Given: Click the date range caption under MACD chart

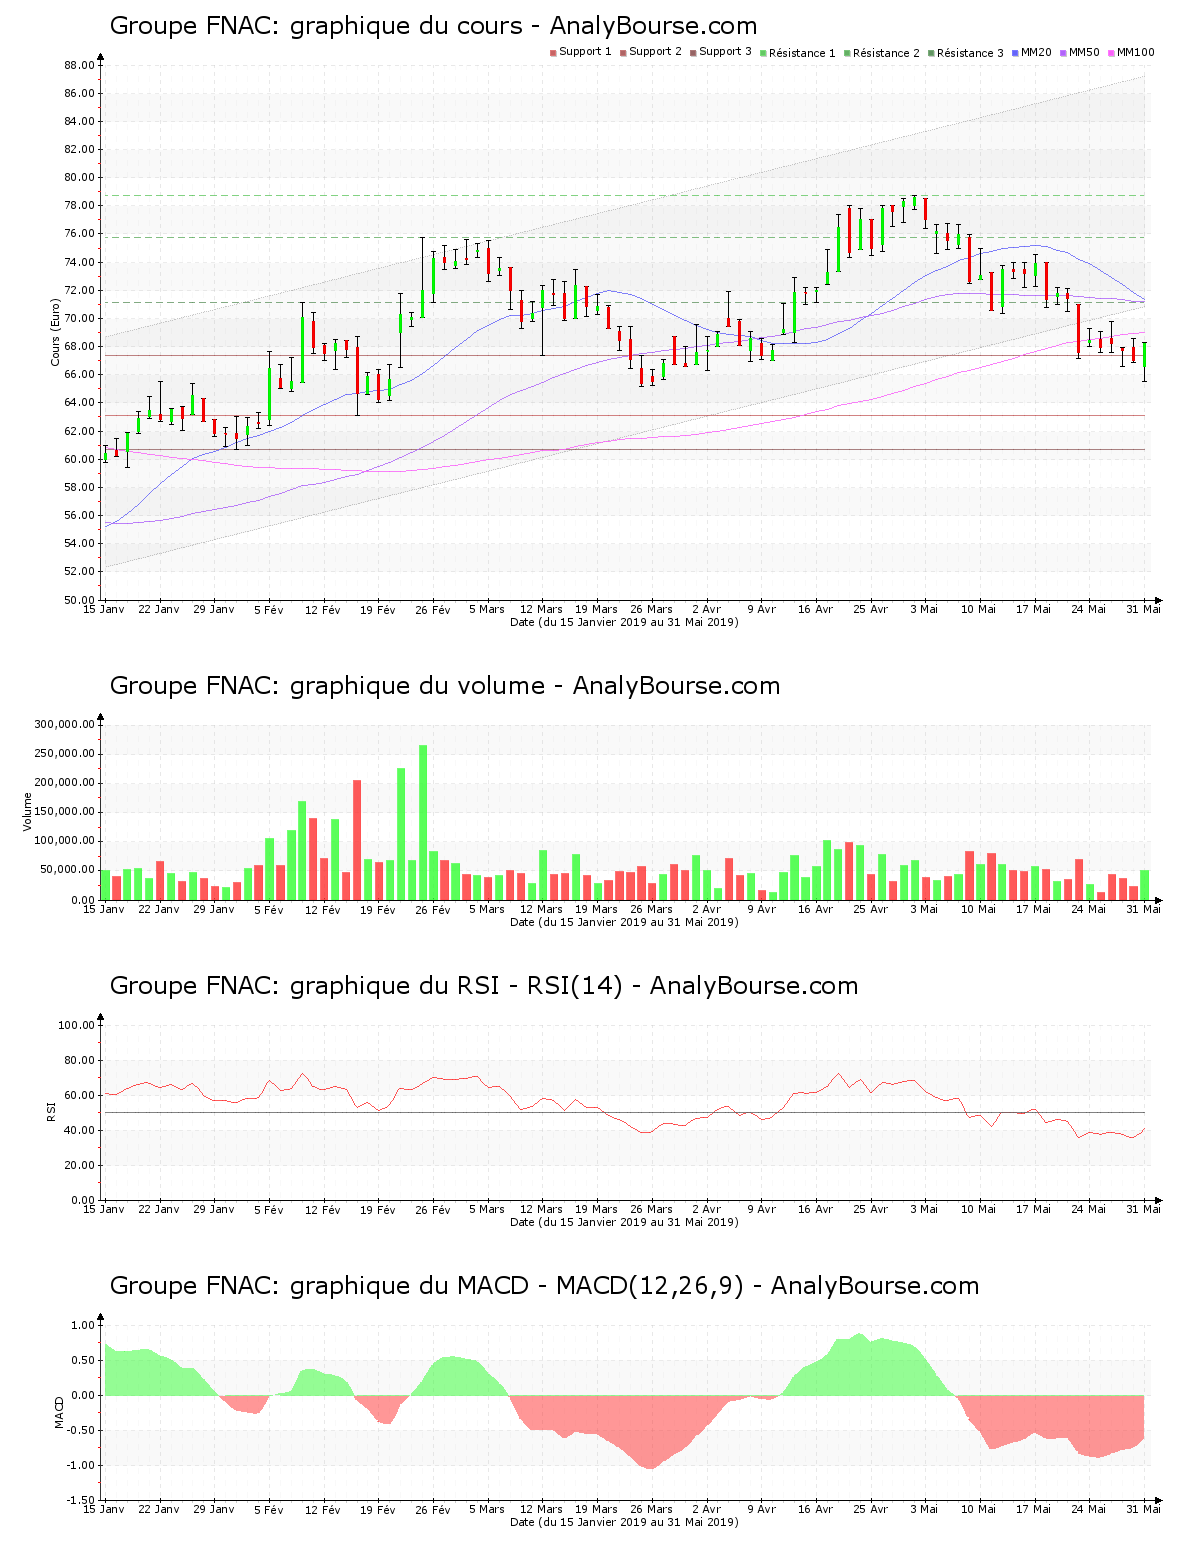Looking at the screenshot, I should (x=624, y=1522).
